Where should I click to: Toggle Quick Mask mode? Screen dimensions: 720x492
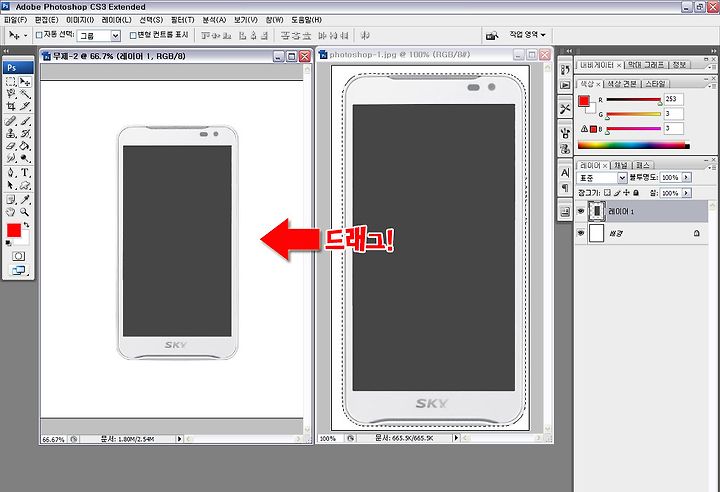18,256
